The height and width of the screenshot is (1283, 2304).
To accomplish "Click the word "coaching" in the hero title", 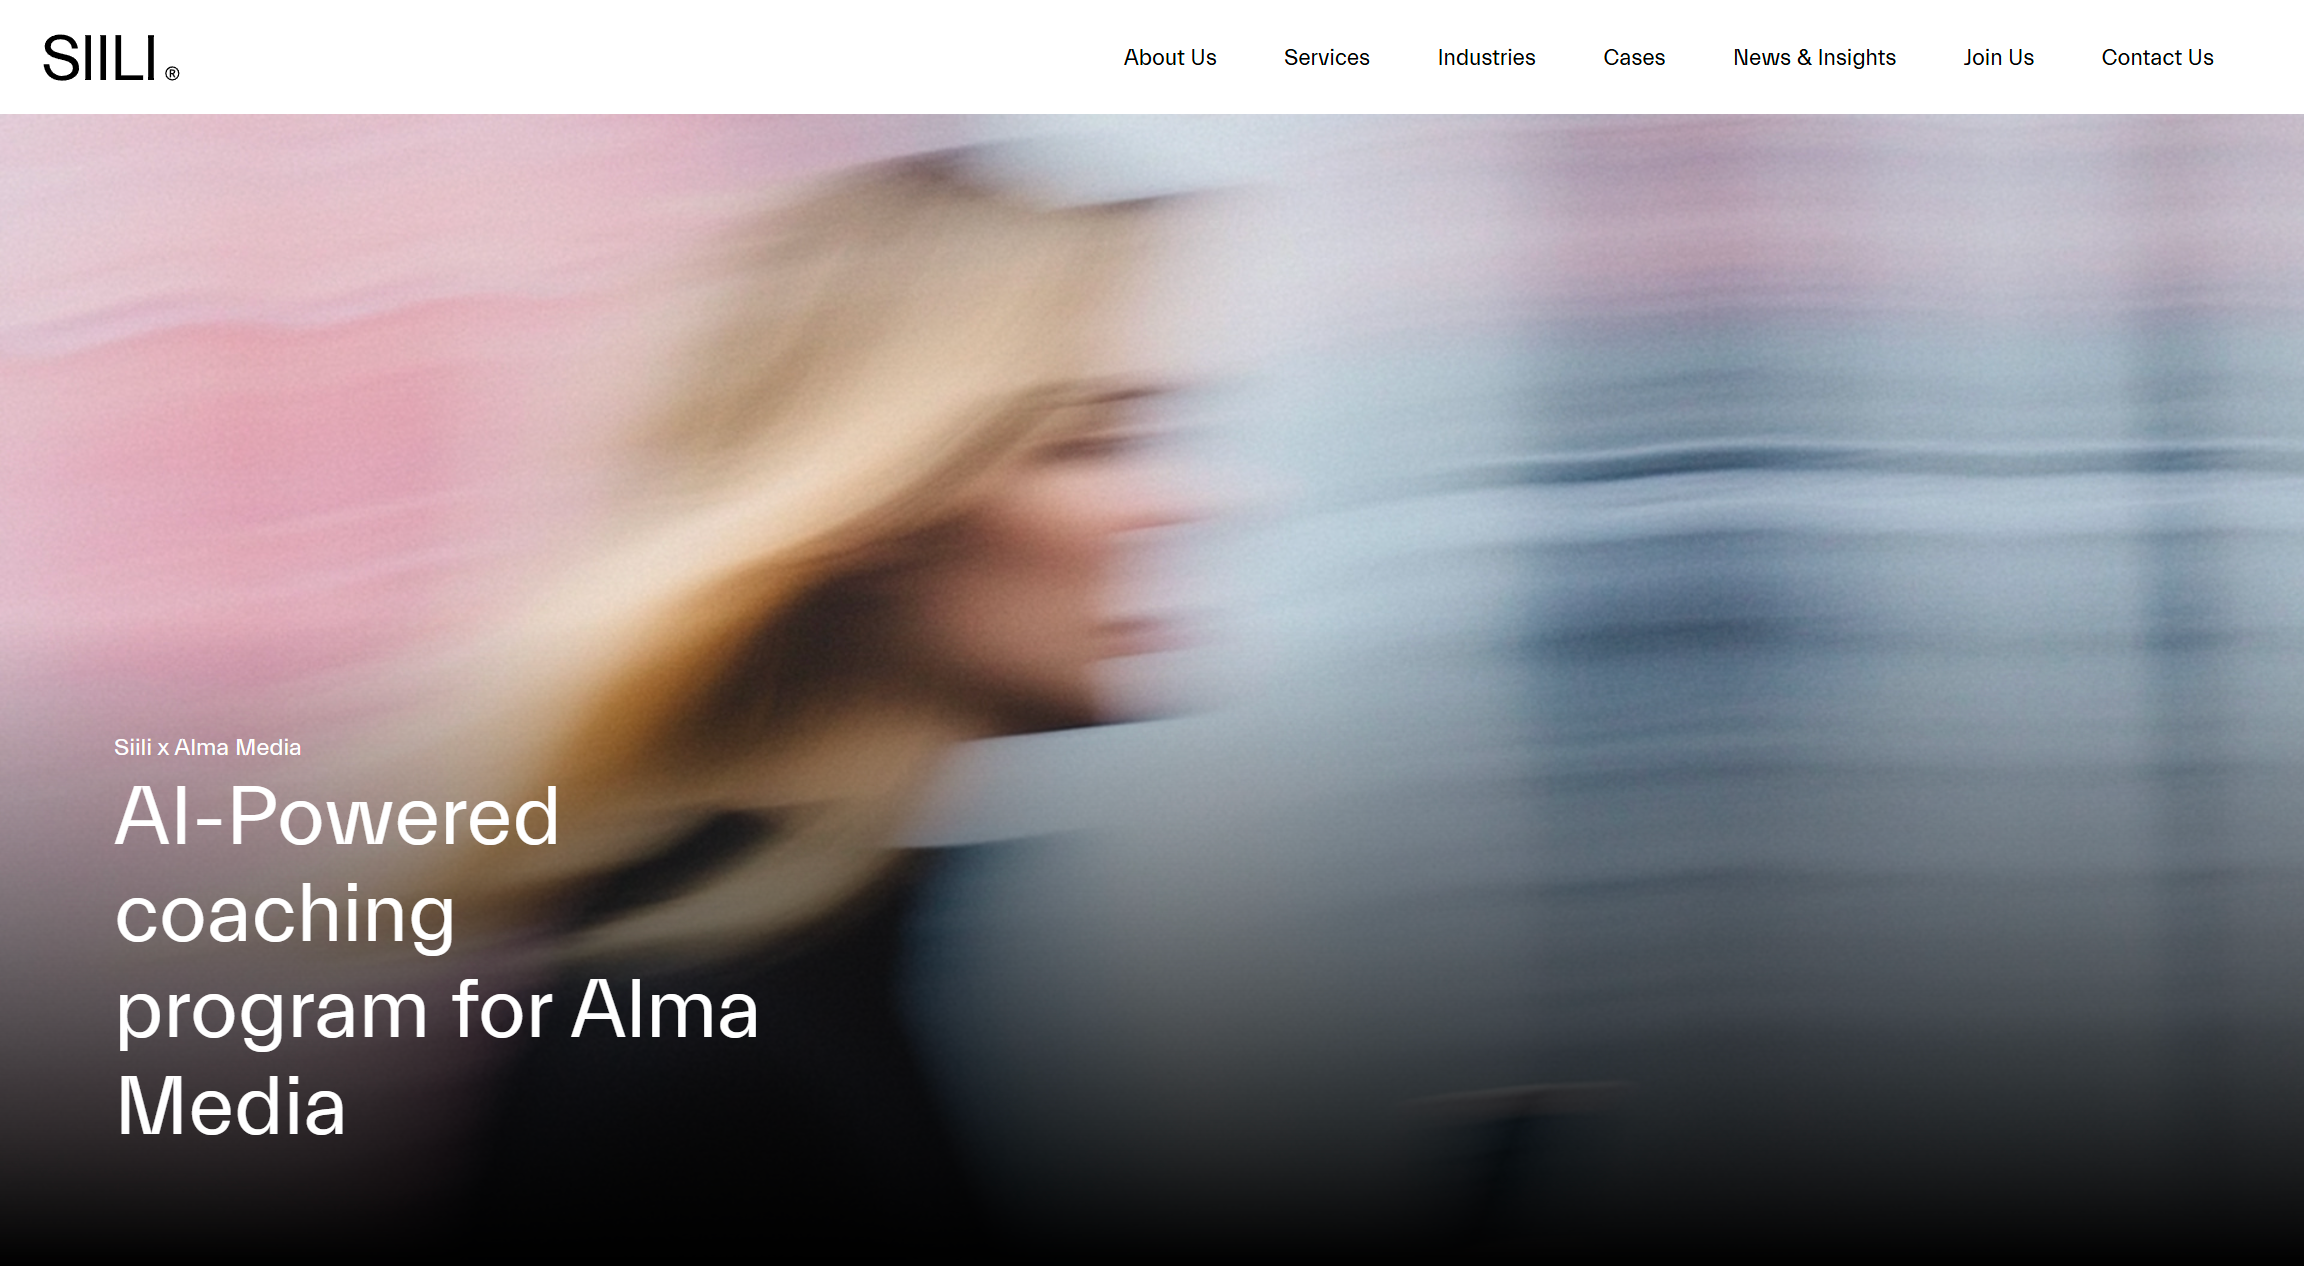I will (x=285, y=913).
